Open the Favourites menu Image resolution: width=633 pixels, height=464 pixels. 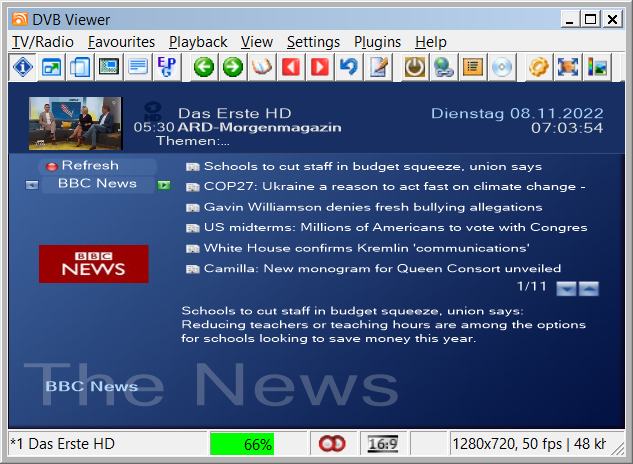click(x=121, y=42)
